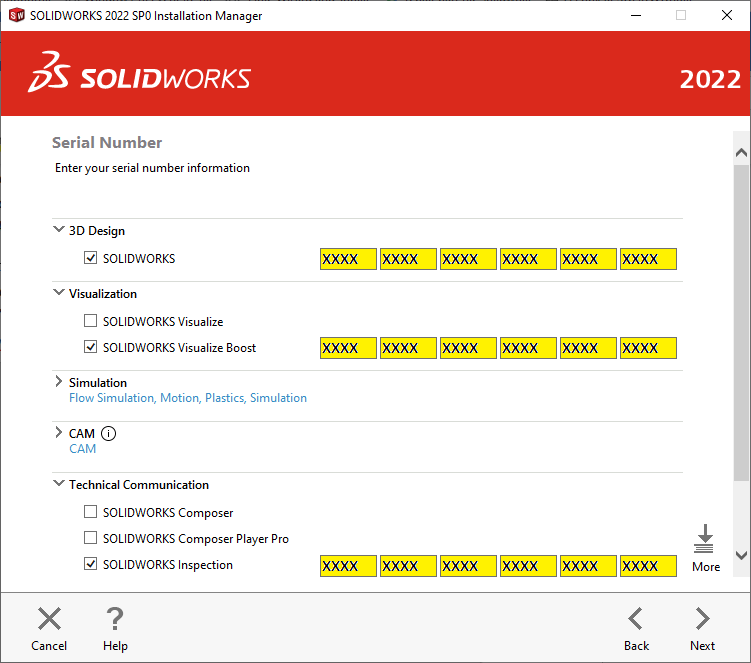Click the Cancel X icon
The image size is (751, 663).
49,619
